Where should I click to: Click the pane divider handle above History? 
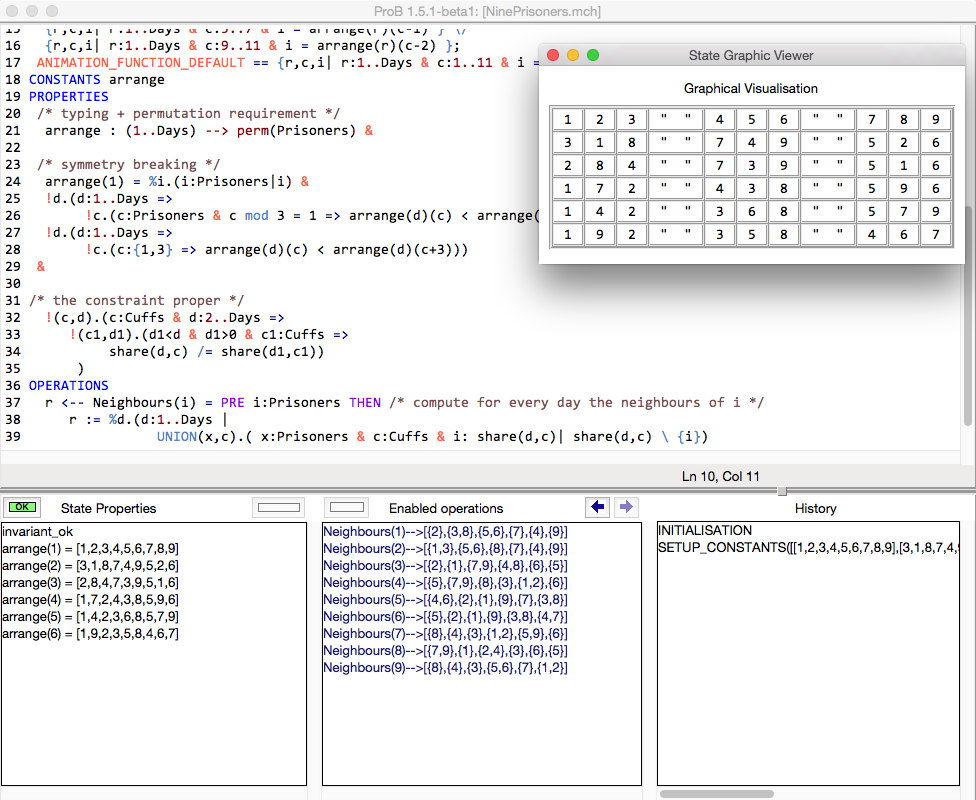[782, 491]
